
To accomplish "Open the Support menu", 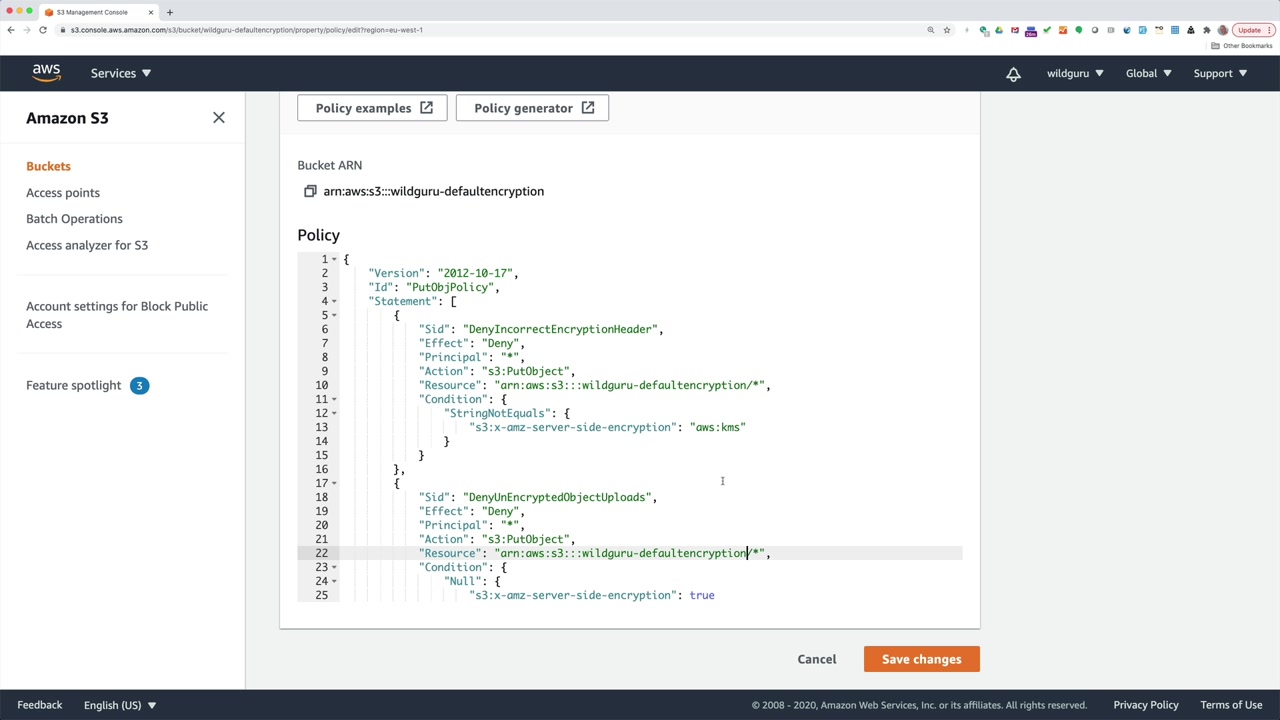I will pos(1220,73).
